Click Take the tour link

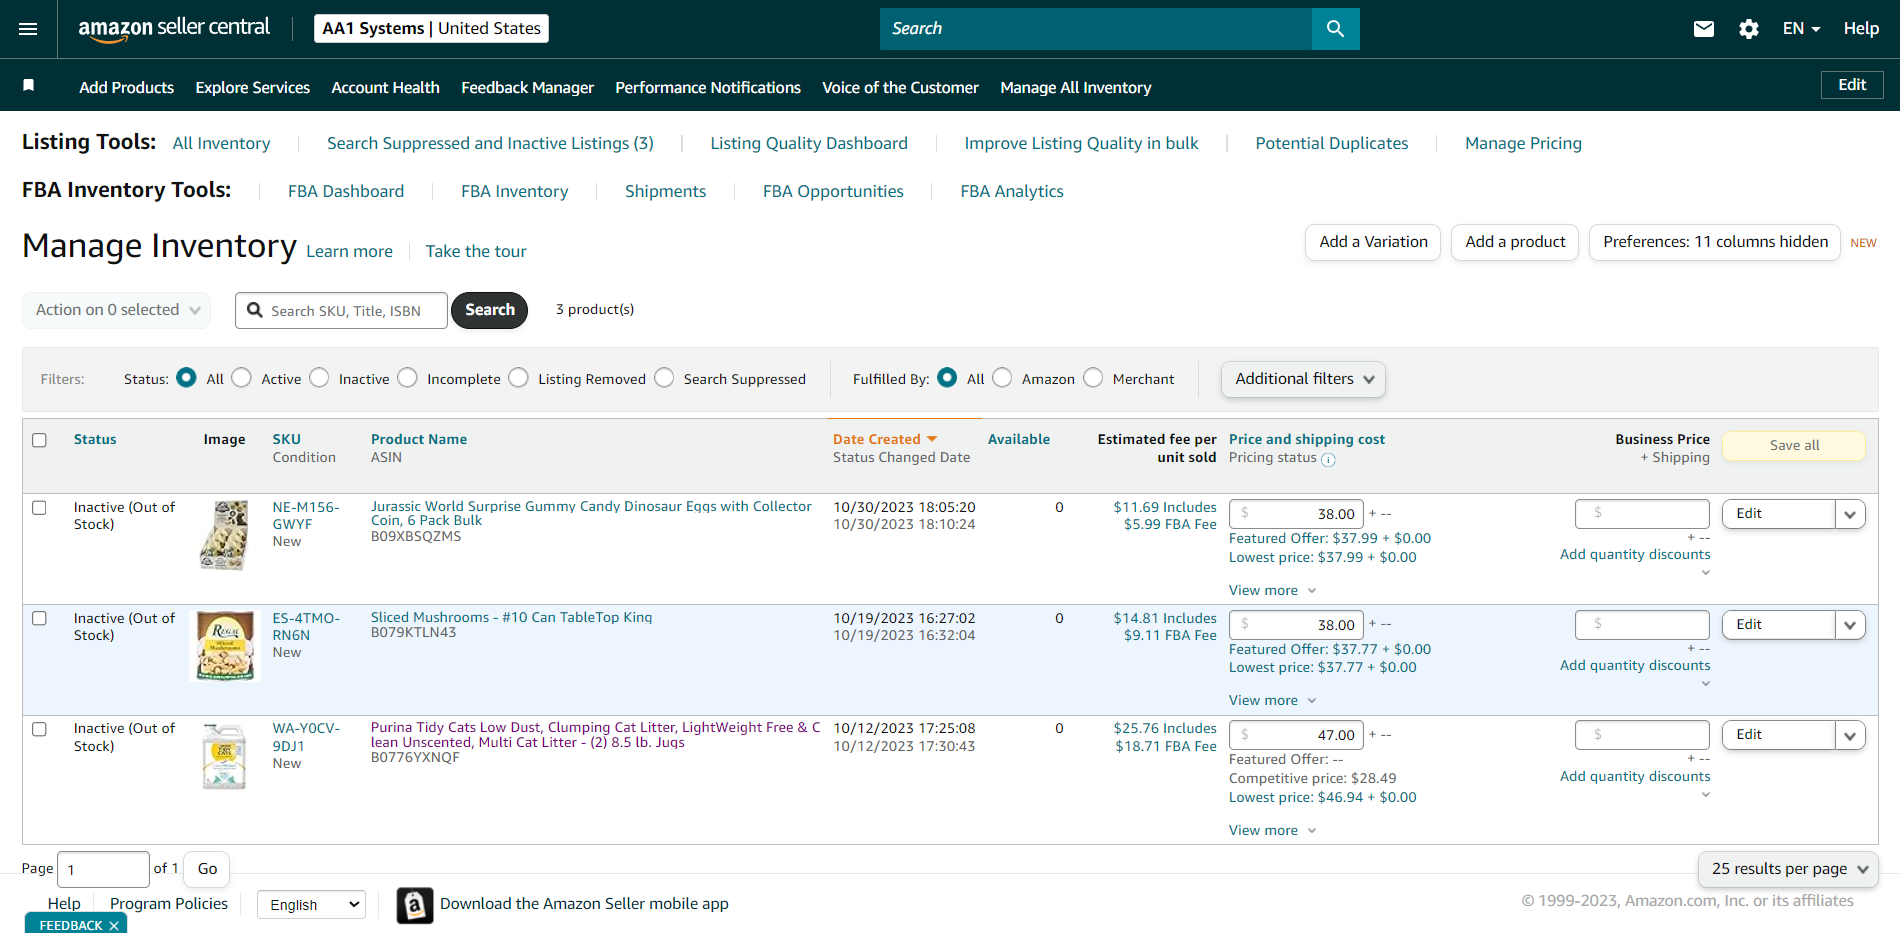[476, 251]
